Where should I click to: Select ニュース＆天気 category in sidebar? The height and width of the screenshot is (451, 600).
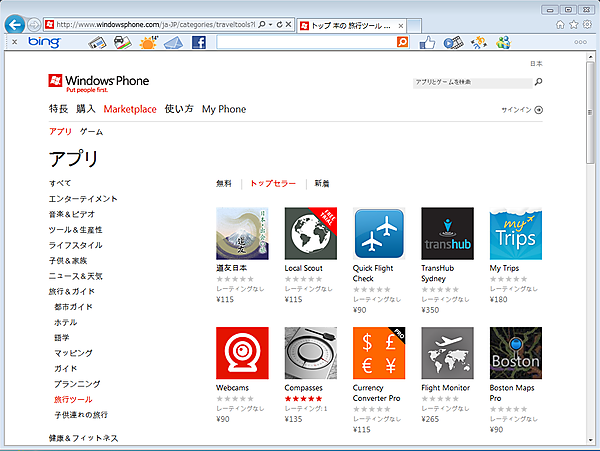click(x=75, y=276)
